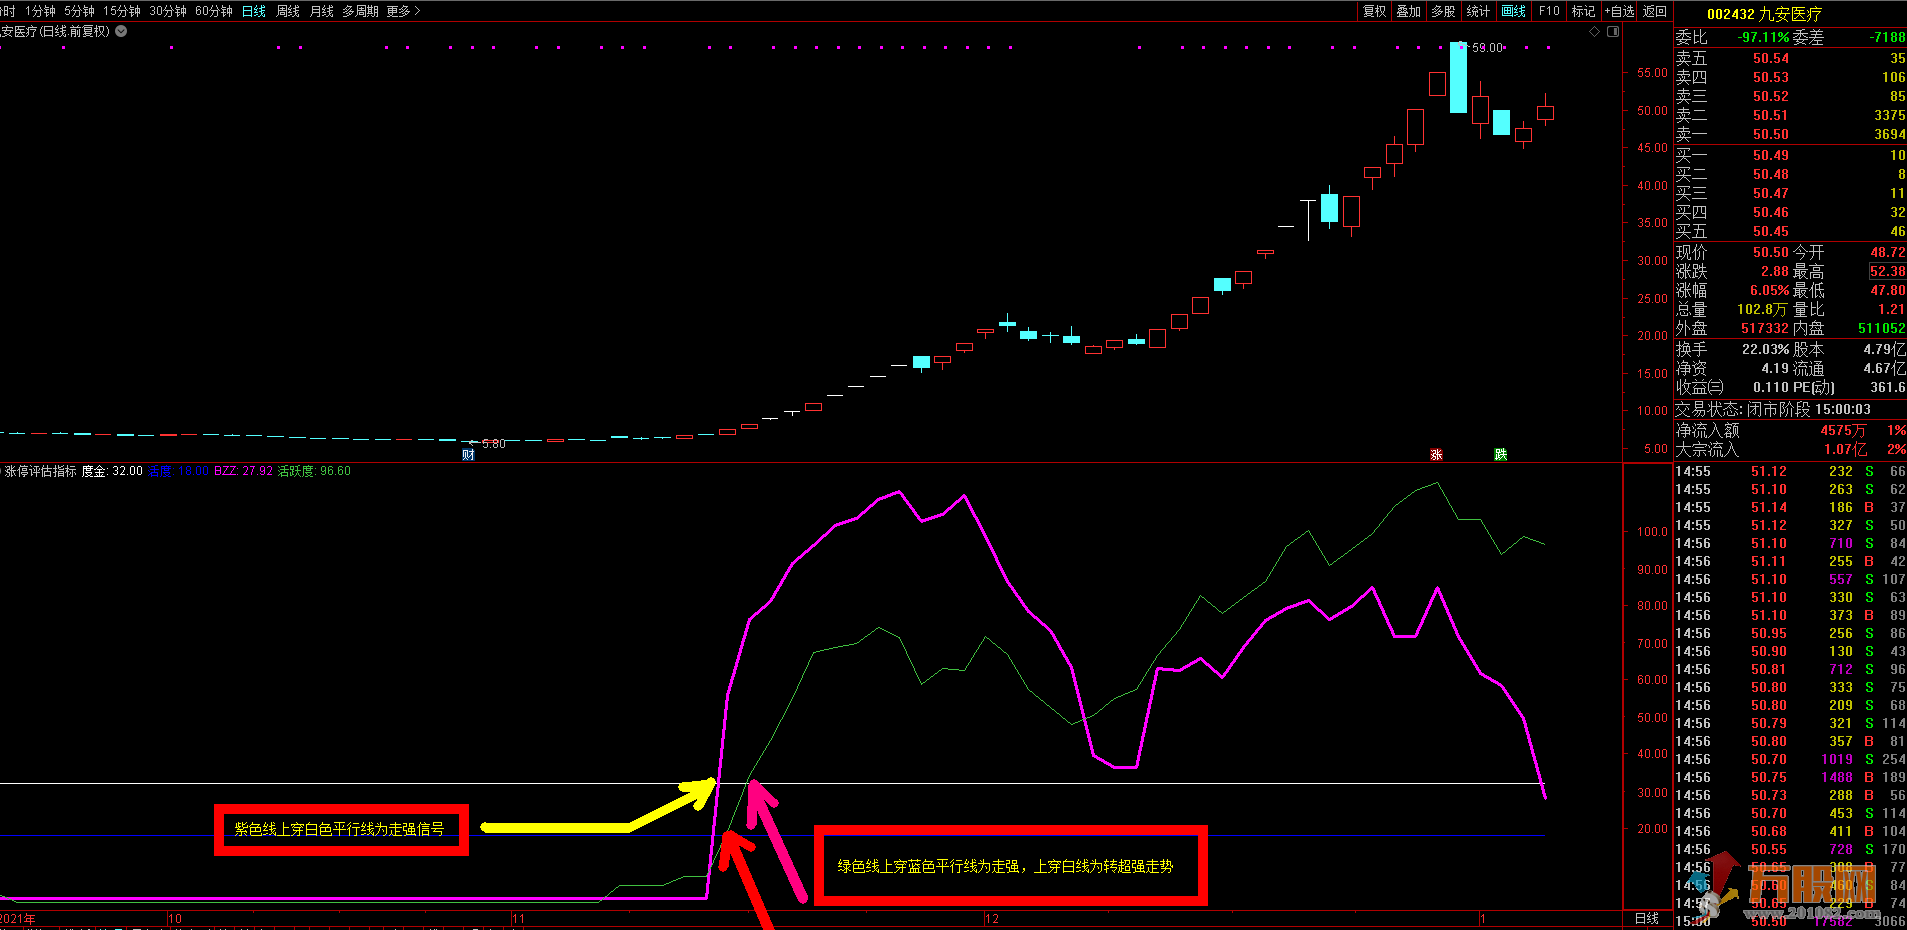Click the 最低 value 47.80
Screen dimensions: 1907x930
click(x=1887, y=290)
